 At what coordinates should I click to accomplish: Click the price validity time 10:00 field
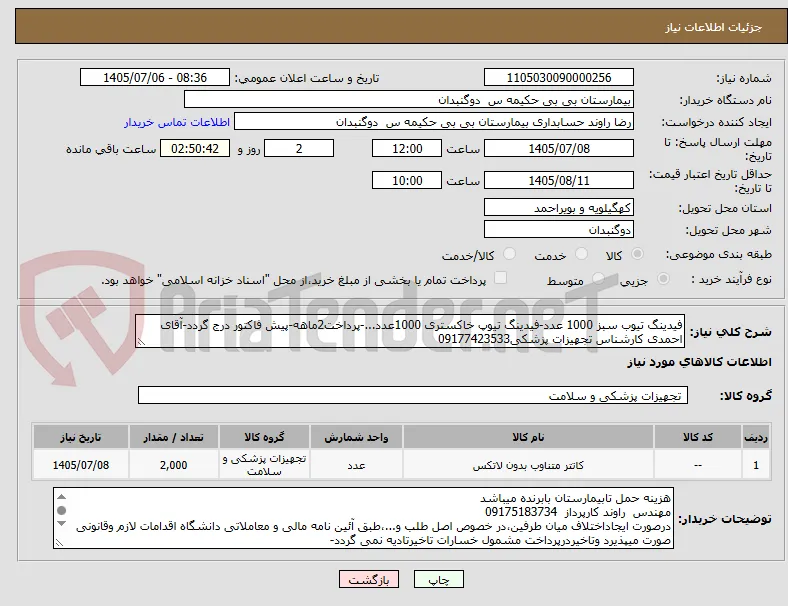407,180
